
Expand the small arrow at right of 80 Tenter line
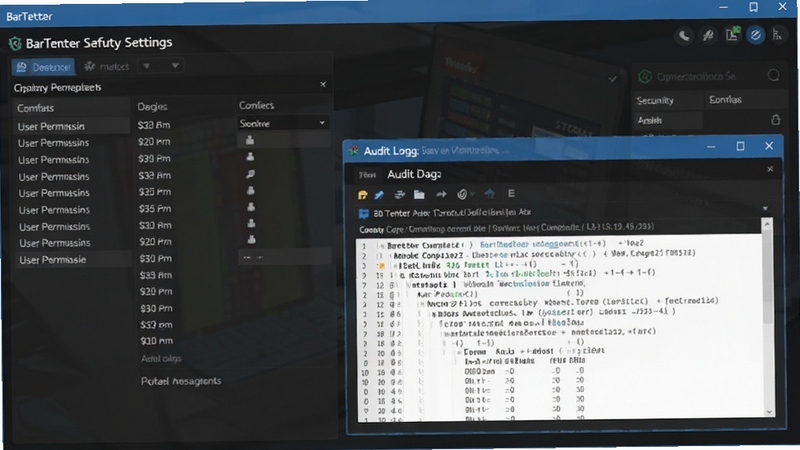click(x=765, y=209)
